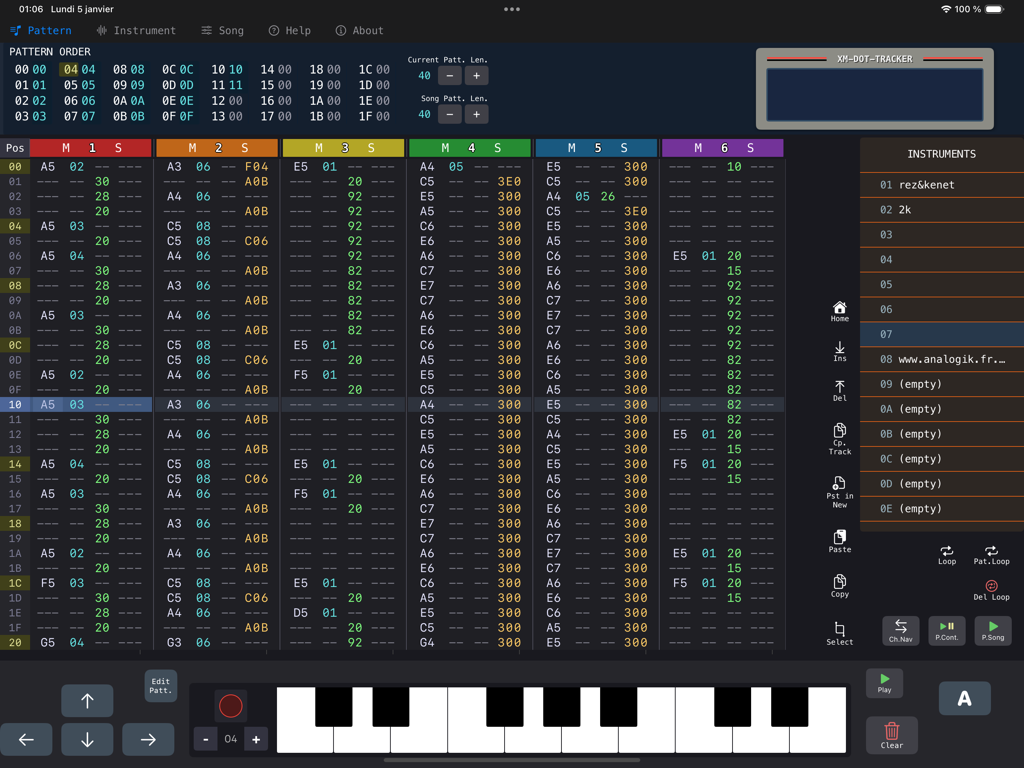
Task: Enable Pat.Loop pattern looping
Action: tap(991, 555)
